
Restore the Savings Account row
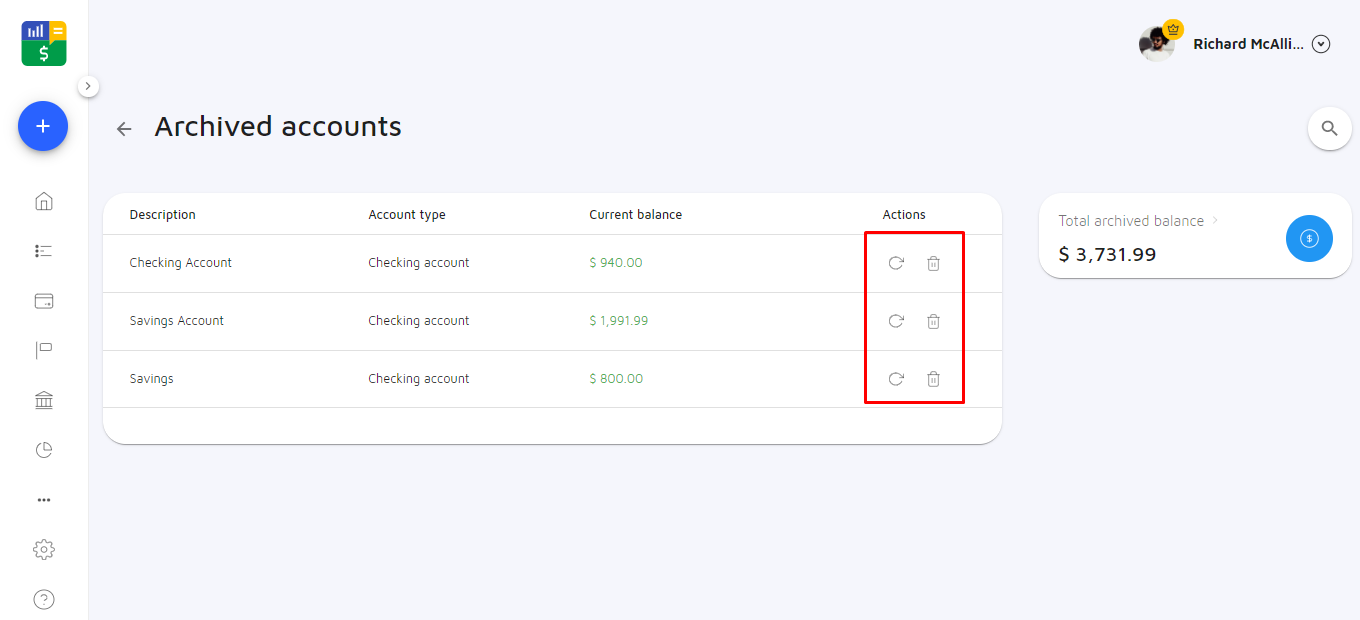896,321
